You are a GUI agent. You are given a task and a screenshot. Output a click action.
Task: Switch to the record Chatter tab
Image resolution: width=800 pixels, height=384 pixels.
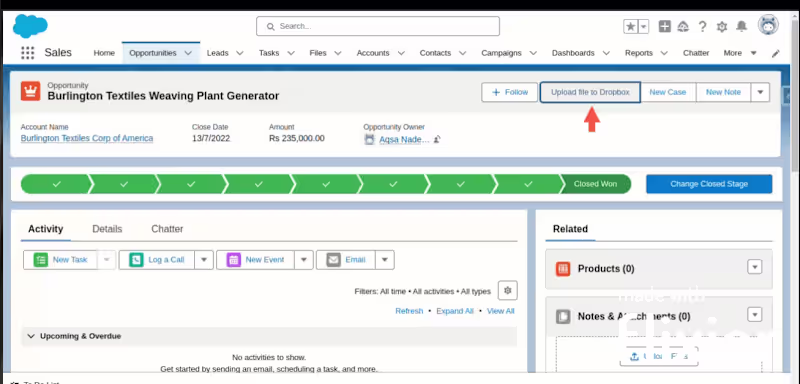click(167, 229)
